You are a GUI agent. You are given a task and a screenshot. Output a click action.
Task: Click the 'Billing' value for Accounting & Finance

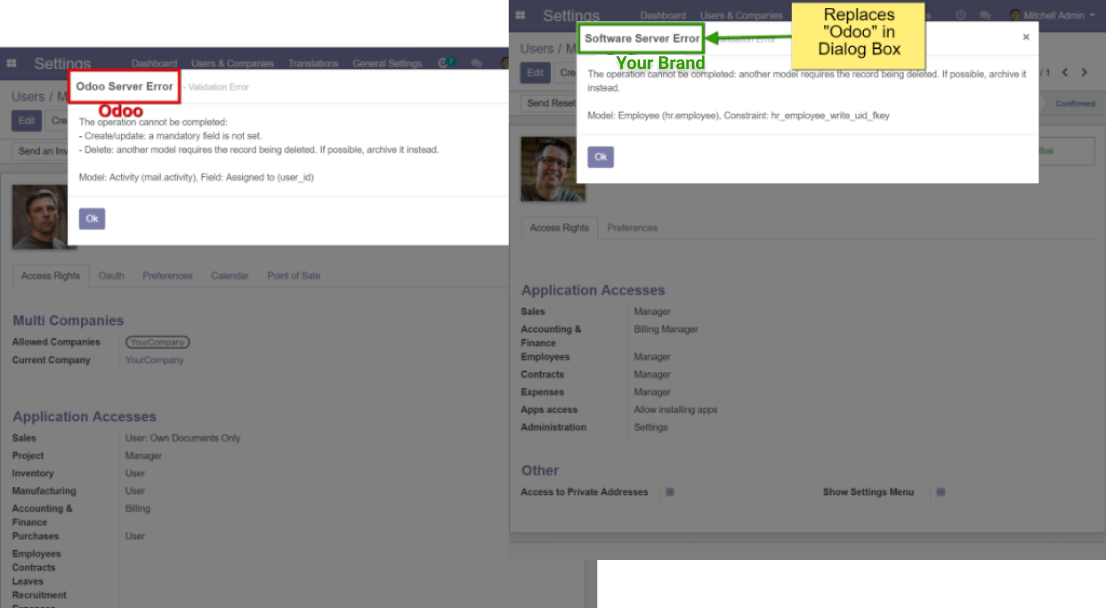coord(138,509)
